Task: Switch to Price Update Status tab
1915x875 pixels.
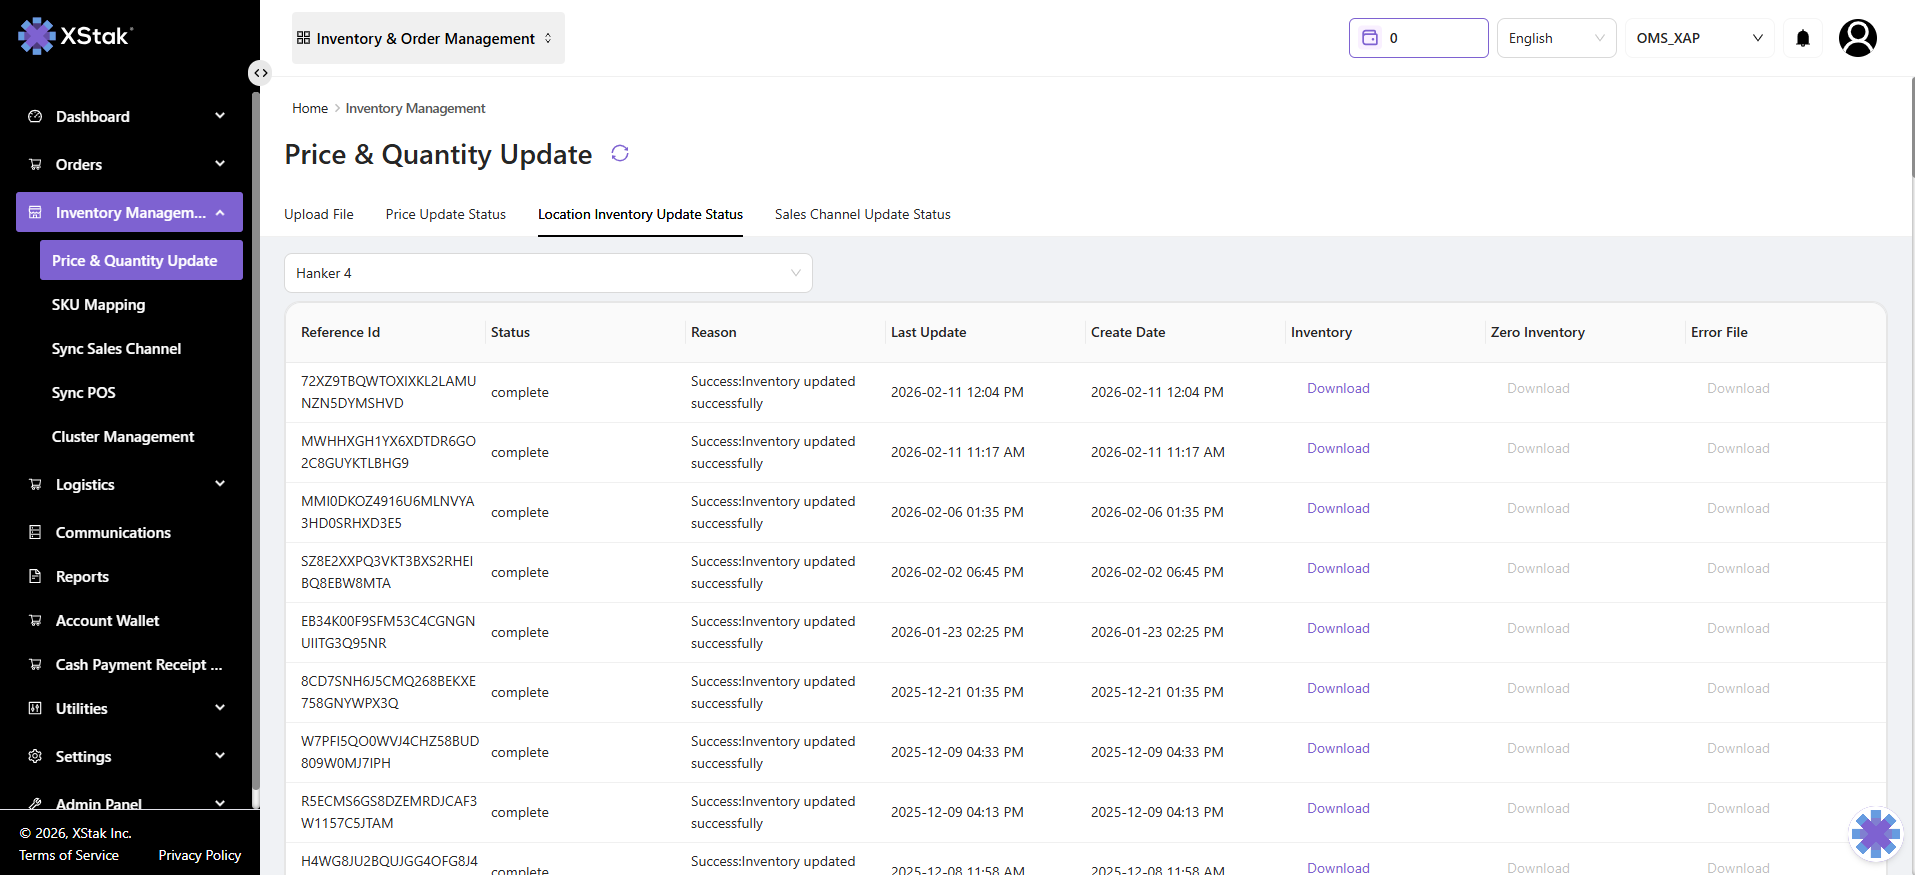Action: pos(445,215)
